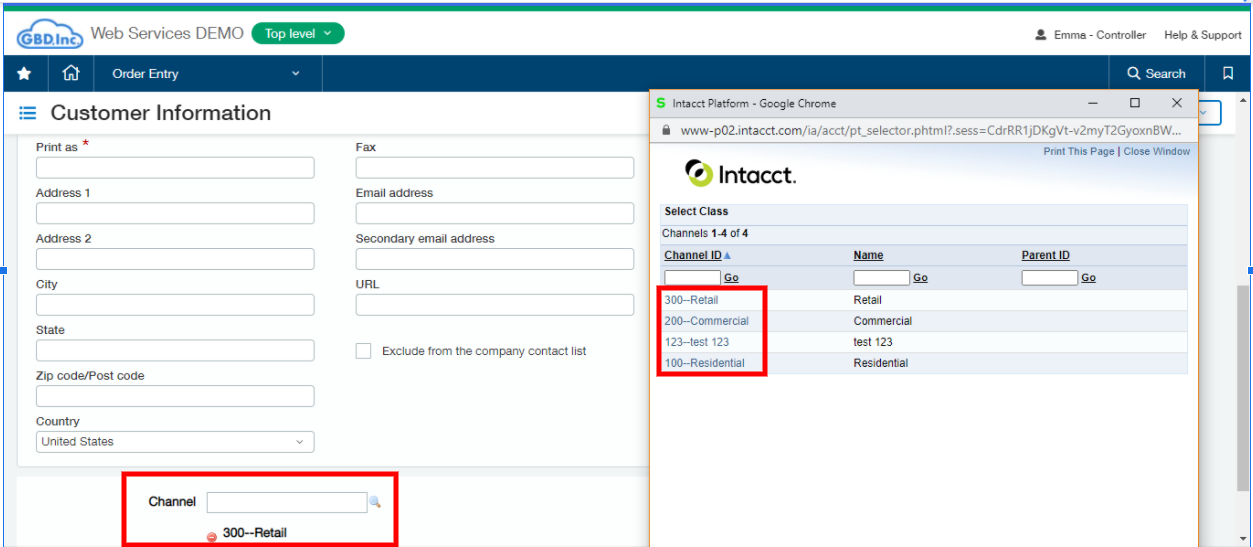Sort by Channel ID column header
Image resolution: width=1253 pixels, height=547 pixels.
(x=693, y=255)
